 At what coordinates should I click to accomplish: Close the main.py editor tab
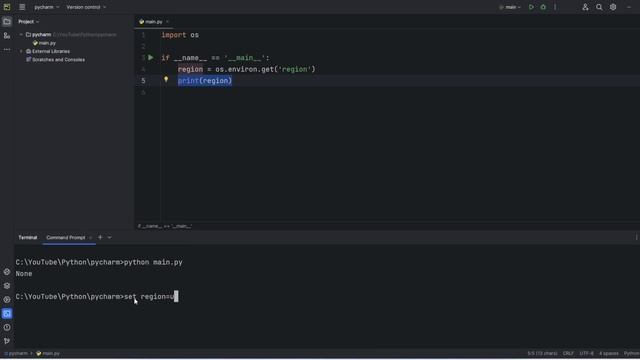[167, 22]
